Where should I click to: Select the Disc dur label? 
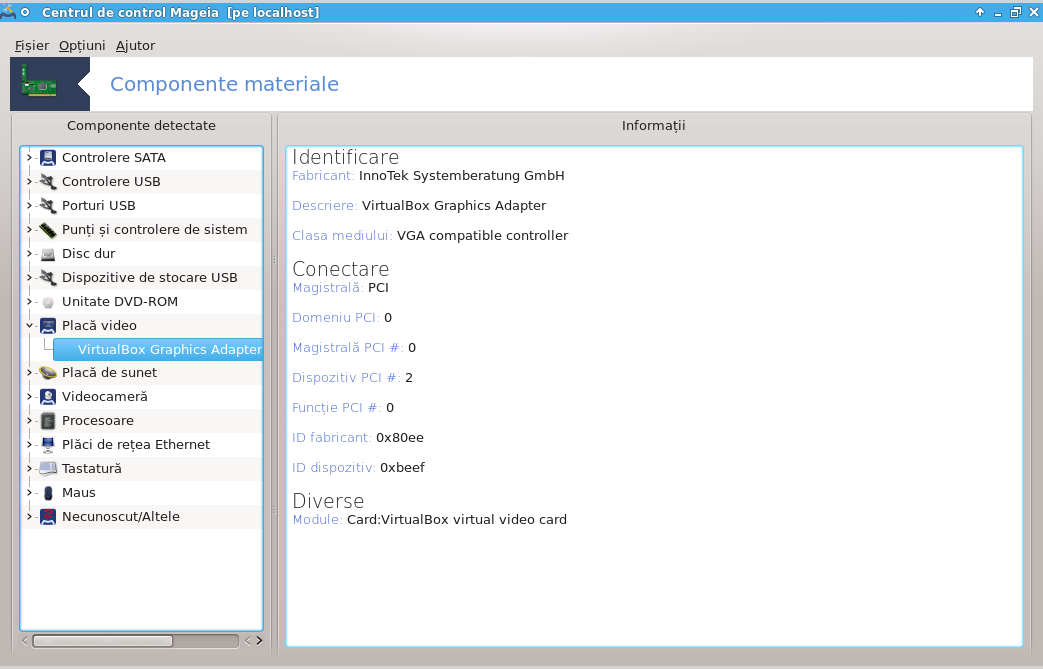[88, 253]
